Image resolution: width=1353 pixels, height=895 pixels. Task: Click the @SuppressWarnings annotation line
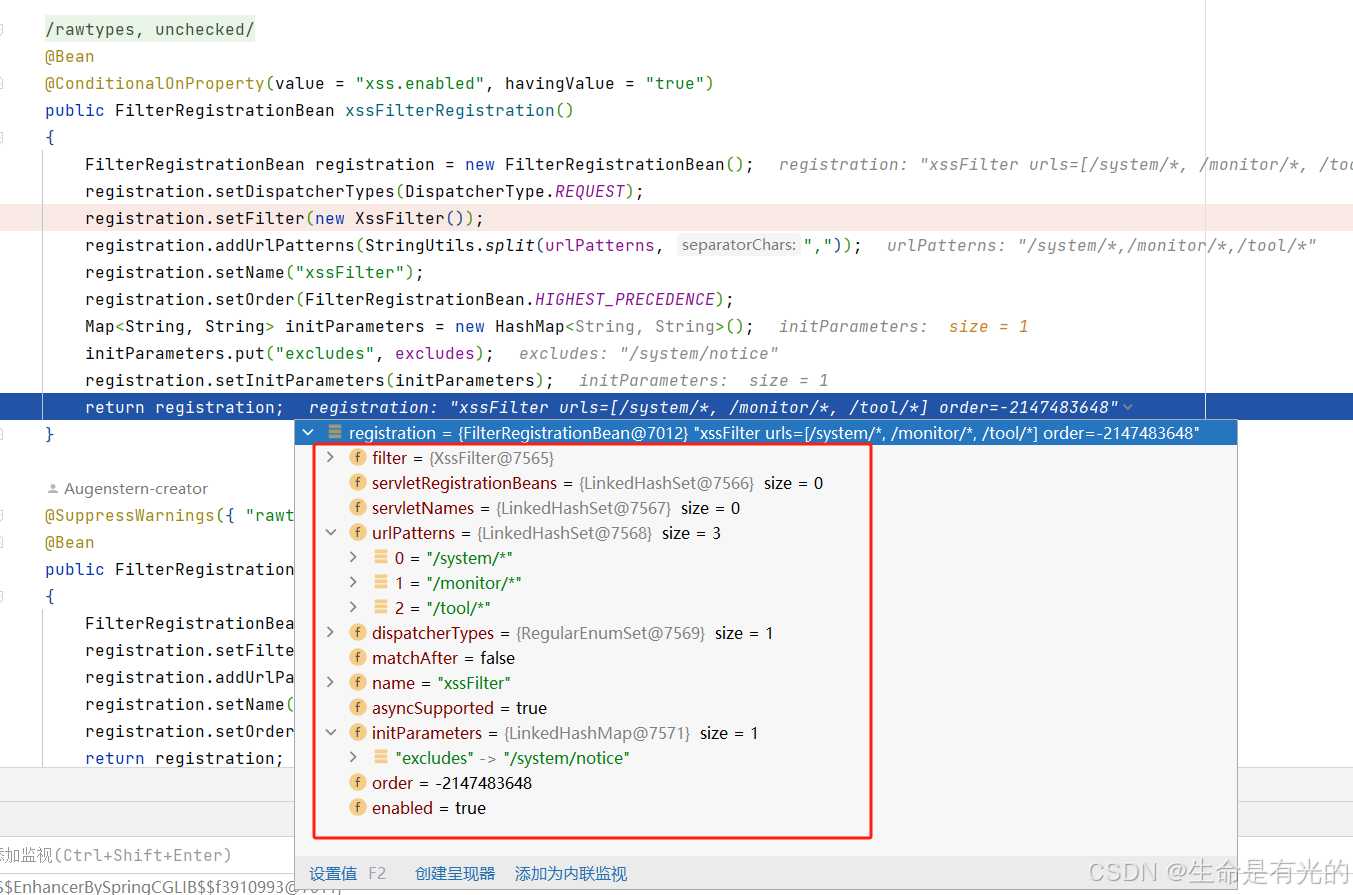pyautogui.click(x=170, y=516)
